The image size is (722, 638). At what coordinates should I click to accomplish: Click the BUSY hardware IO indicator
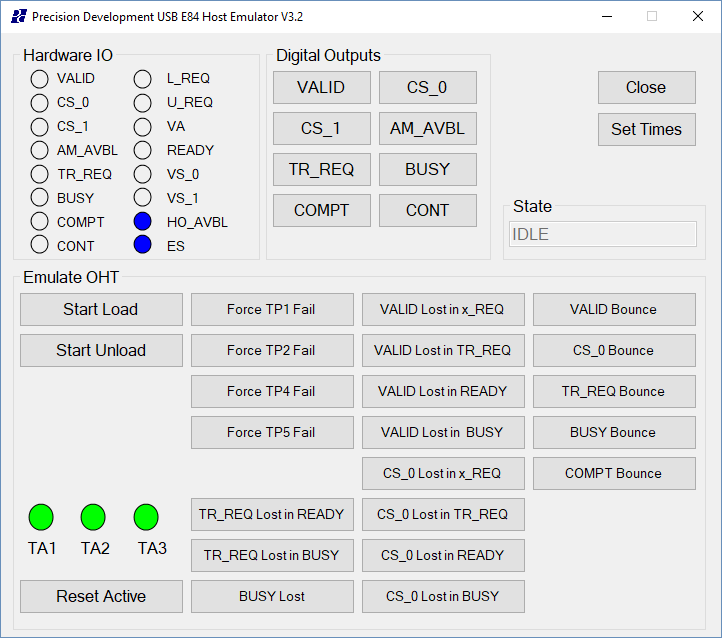(40, 197)
